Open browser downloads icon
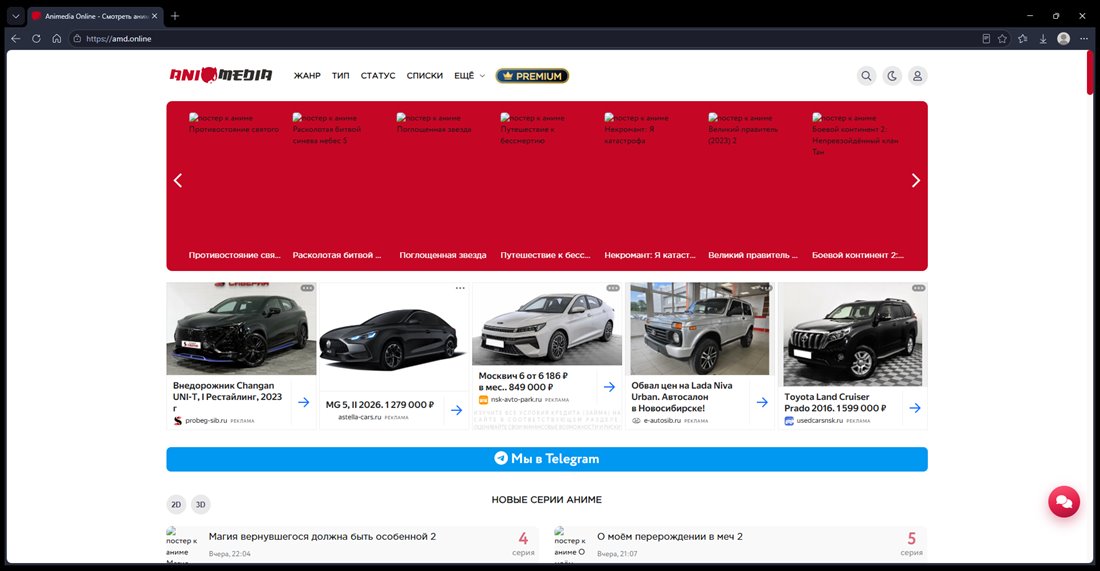This screenshot has height=571, width=1100. (1043, 39)
